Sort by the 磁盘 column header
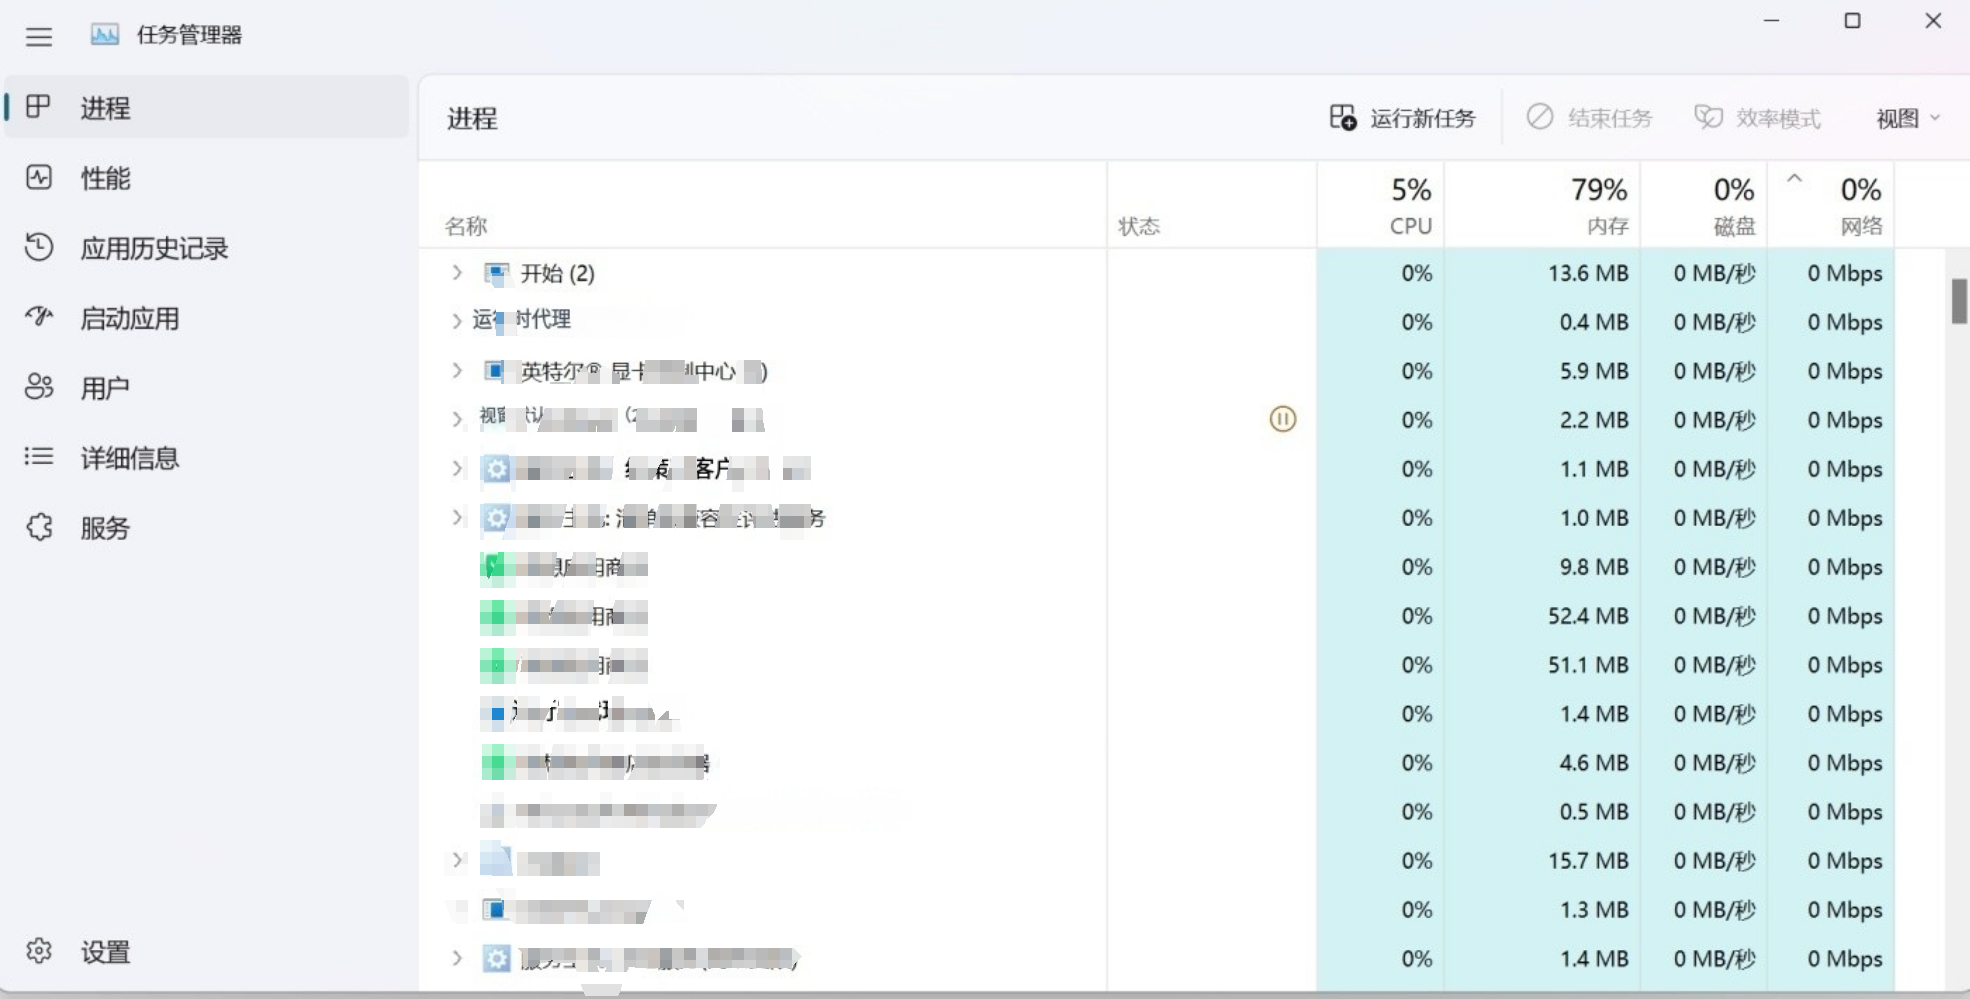1970x999 pixels. 1704,205
